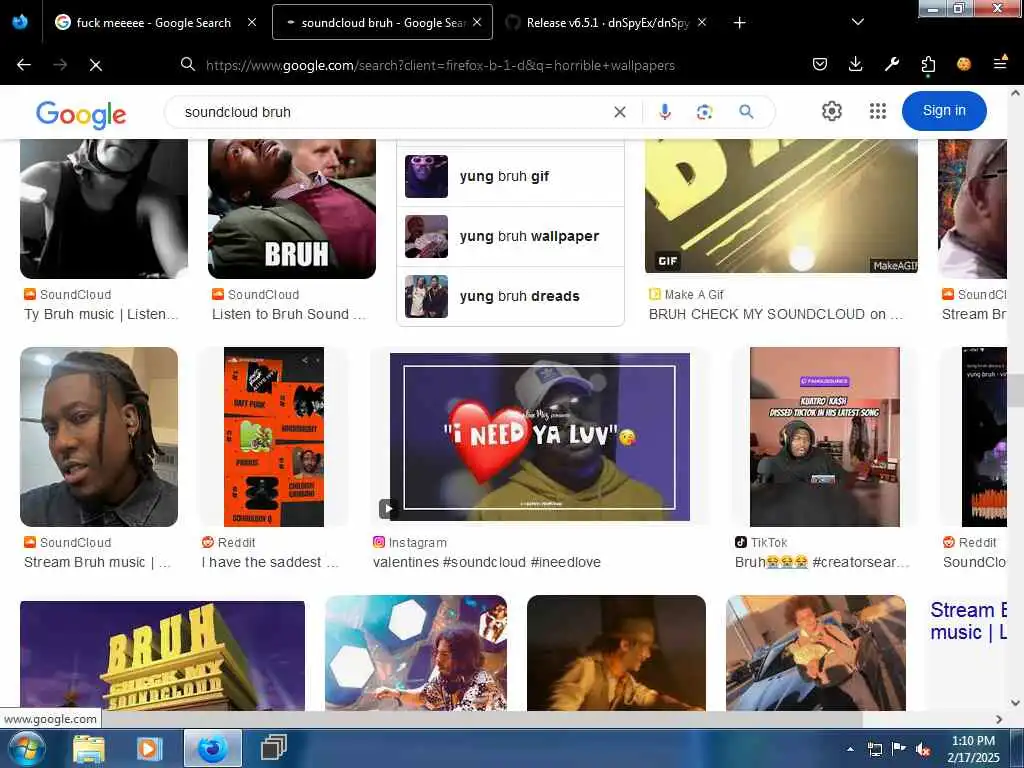Open the golden BRUH monument thumbnail
1024x768 pixels.
[x=163, y=656]
